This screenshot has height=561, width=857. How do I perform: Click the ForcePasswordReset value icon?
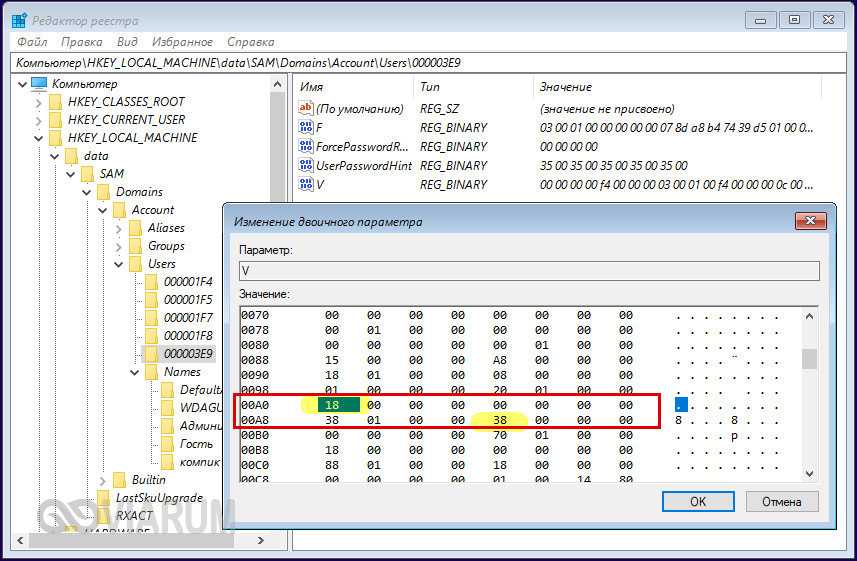click(306, 147)
